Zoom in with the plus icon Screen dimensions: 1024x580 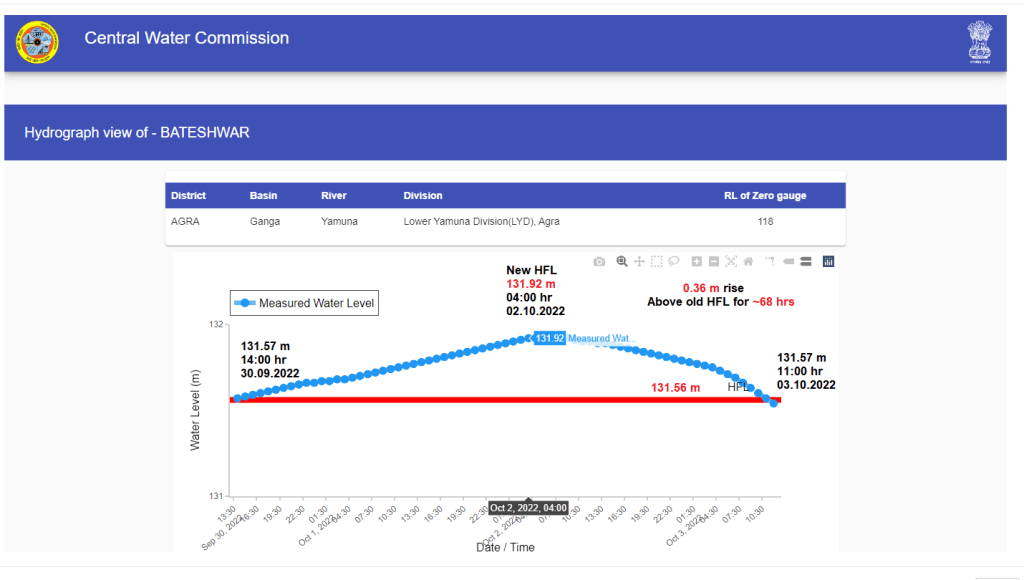click(x=697, y=262)
